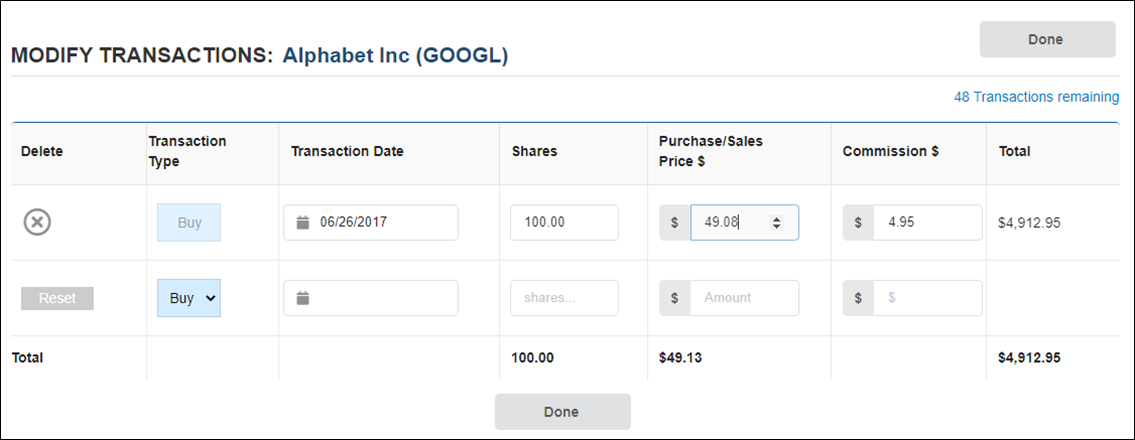Screen dimensions: 1135x440
Task: Click the average price $49.13 value
Action: pos(681,358)
